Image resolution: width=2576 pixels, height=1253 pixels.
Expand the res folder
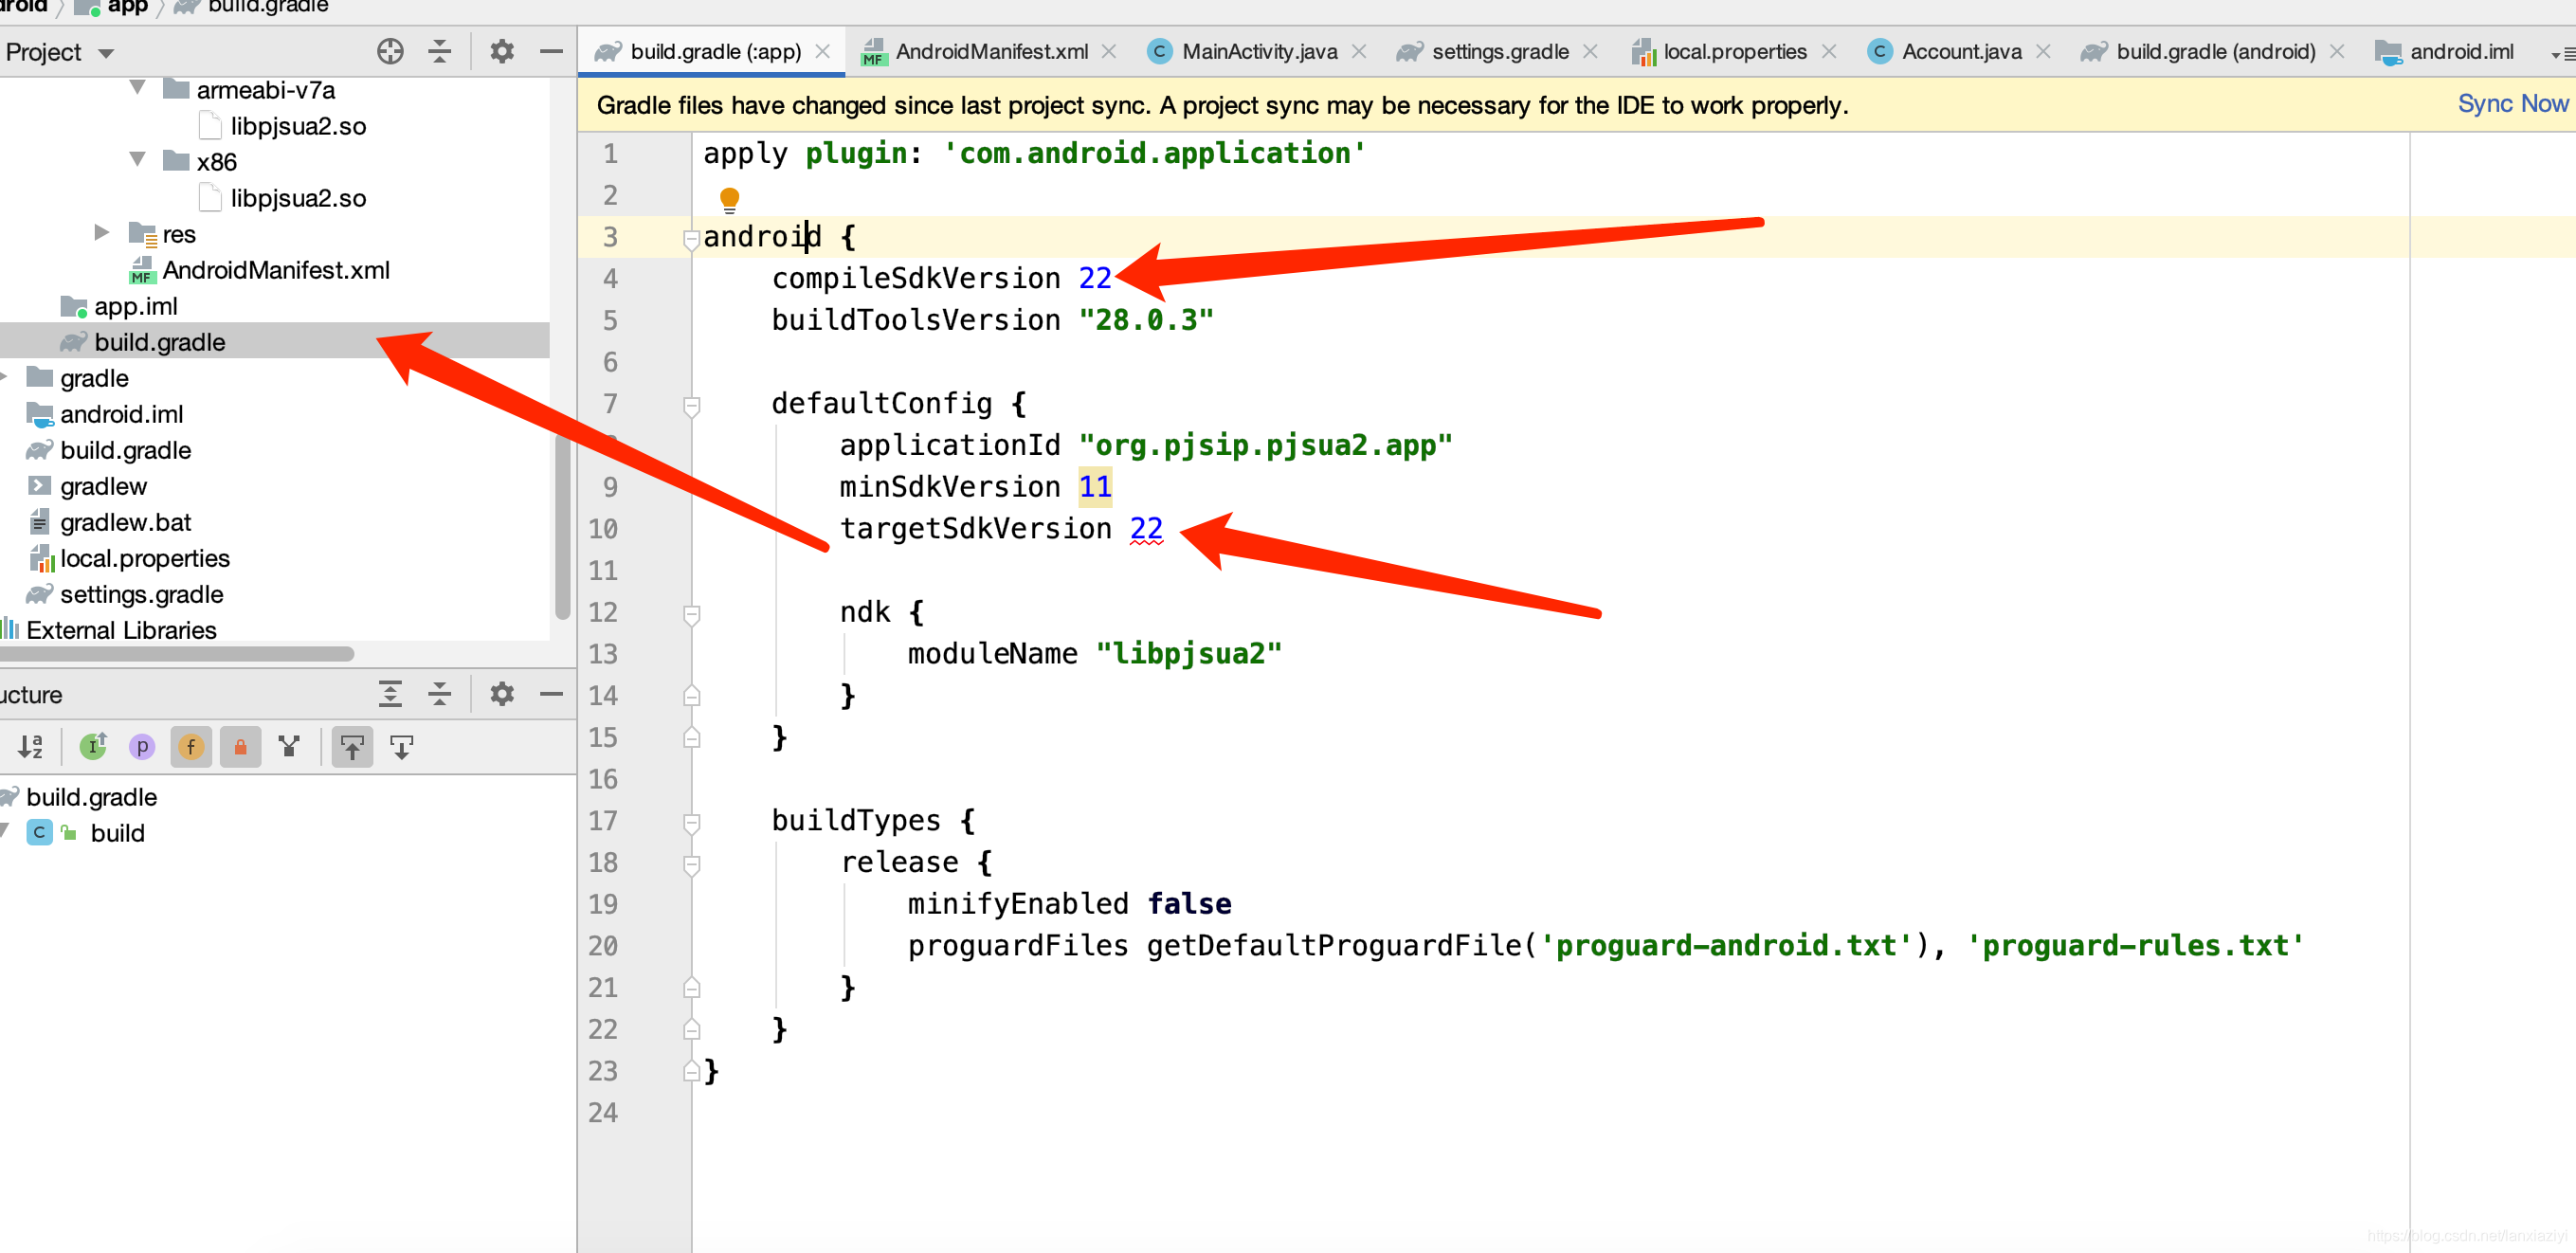click(x=101, y=232)
